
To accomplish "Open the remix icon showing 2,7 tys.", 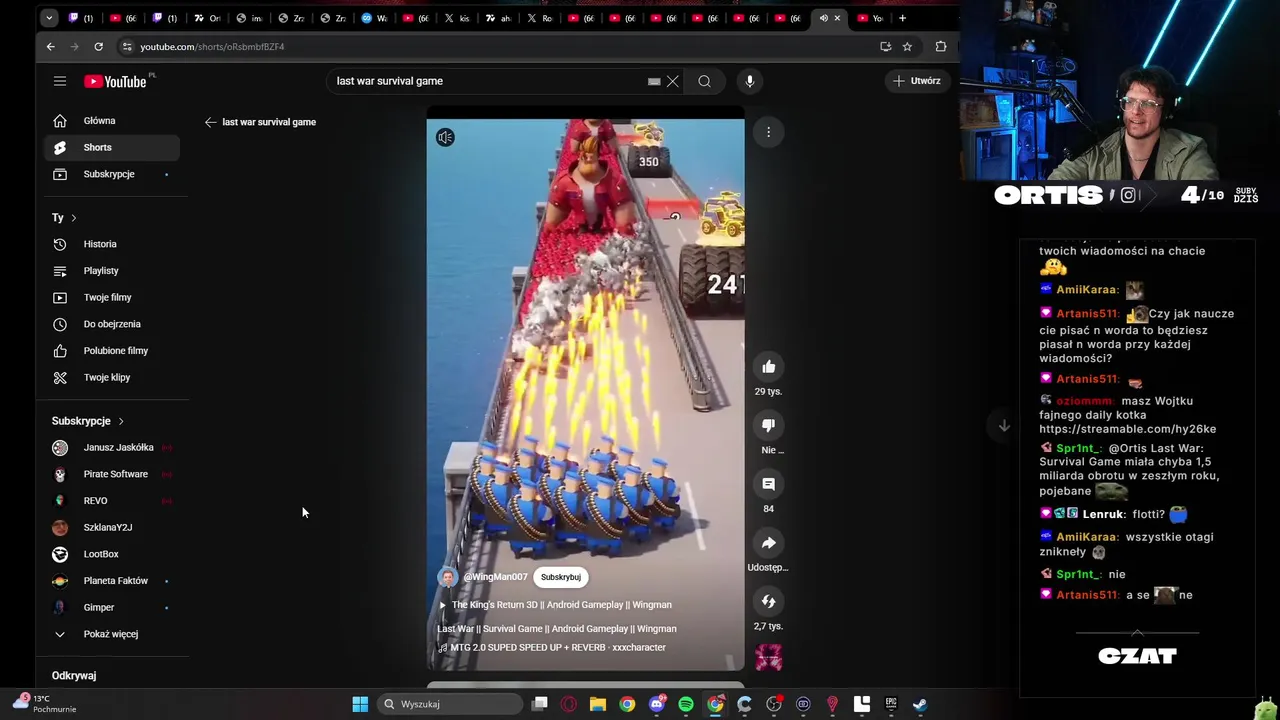I will (x=768, y=602).
